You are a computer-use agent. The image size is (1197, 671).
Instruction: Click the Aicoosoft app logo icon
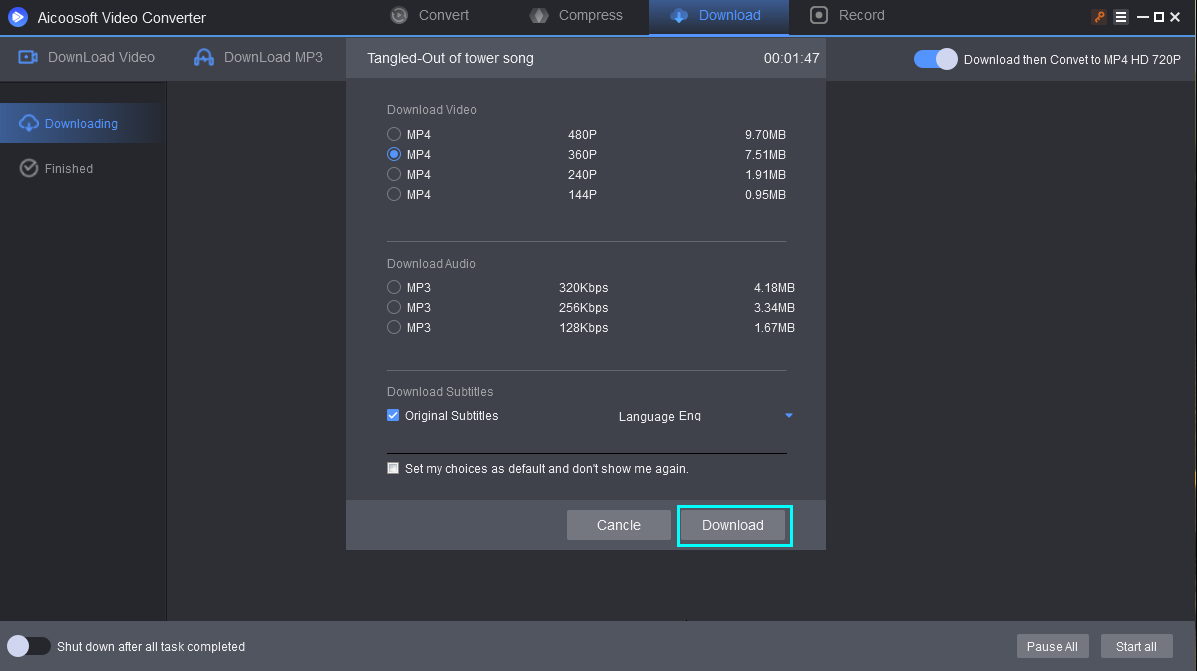coord(18,17)
